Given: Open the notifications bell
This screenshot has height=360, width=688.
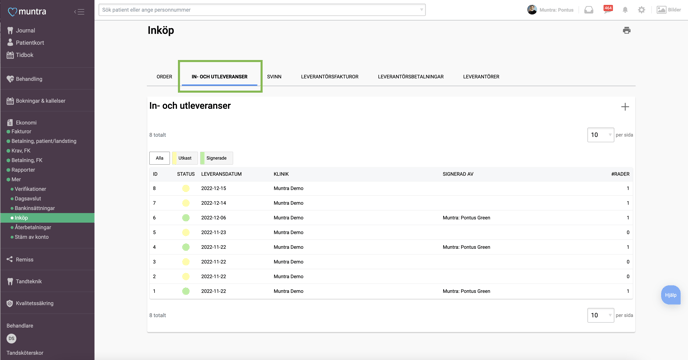Looking at the screenshot, I should pyautogui.click(x=625, y=10).
